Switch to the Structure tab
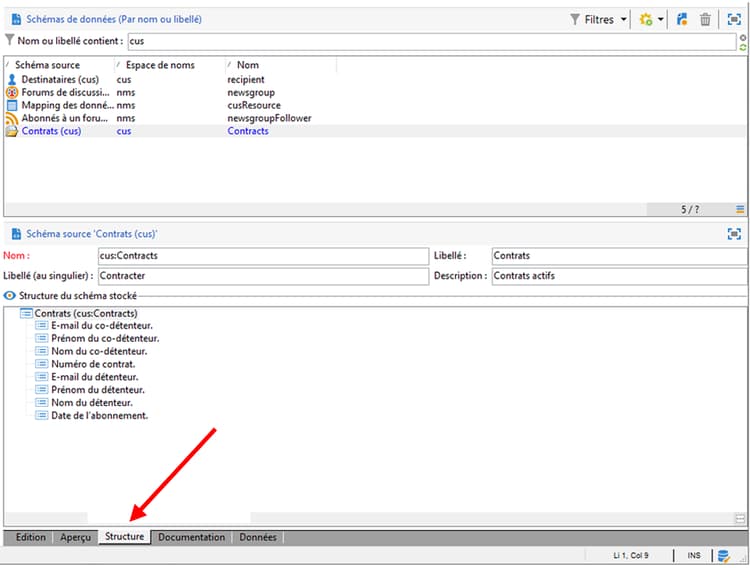This screenshot has height=568, width=750. 125,537
